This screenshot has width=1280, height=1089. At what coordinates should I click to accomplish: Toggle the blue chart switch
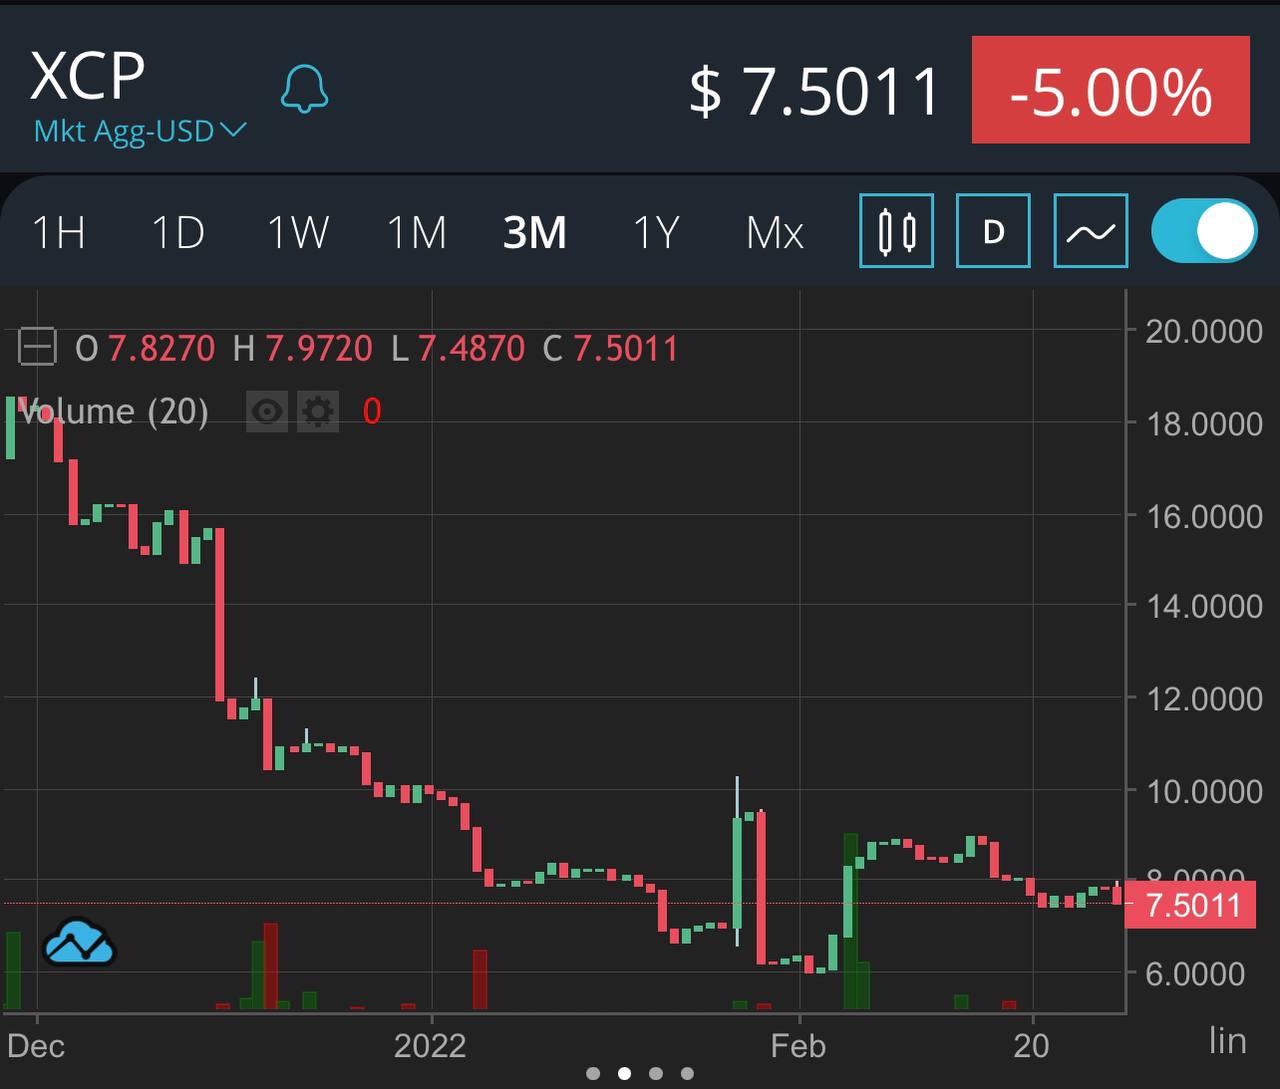tap(1204, 231)
